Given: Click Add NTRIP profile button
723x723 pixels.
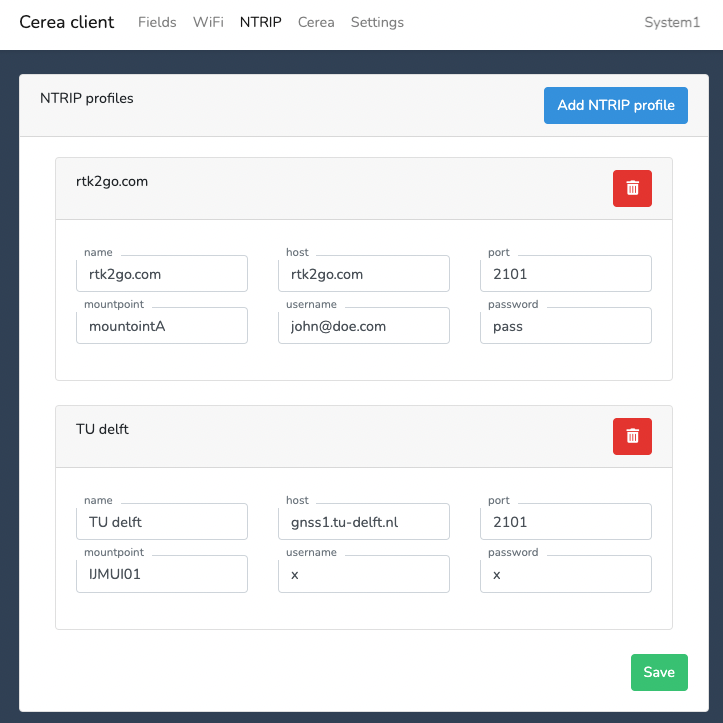Looking at the screenshot, I should [x=616, y=105].
